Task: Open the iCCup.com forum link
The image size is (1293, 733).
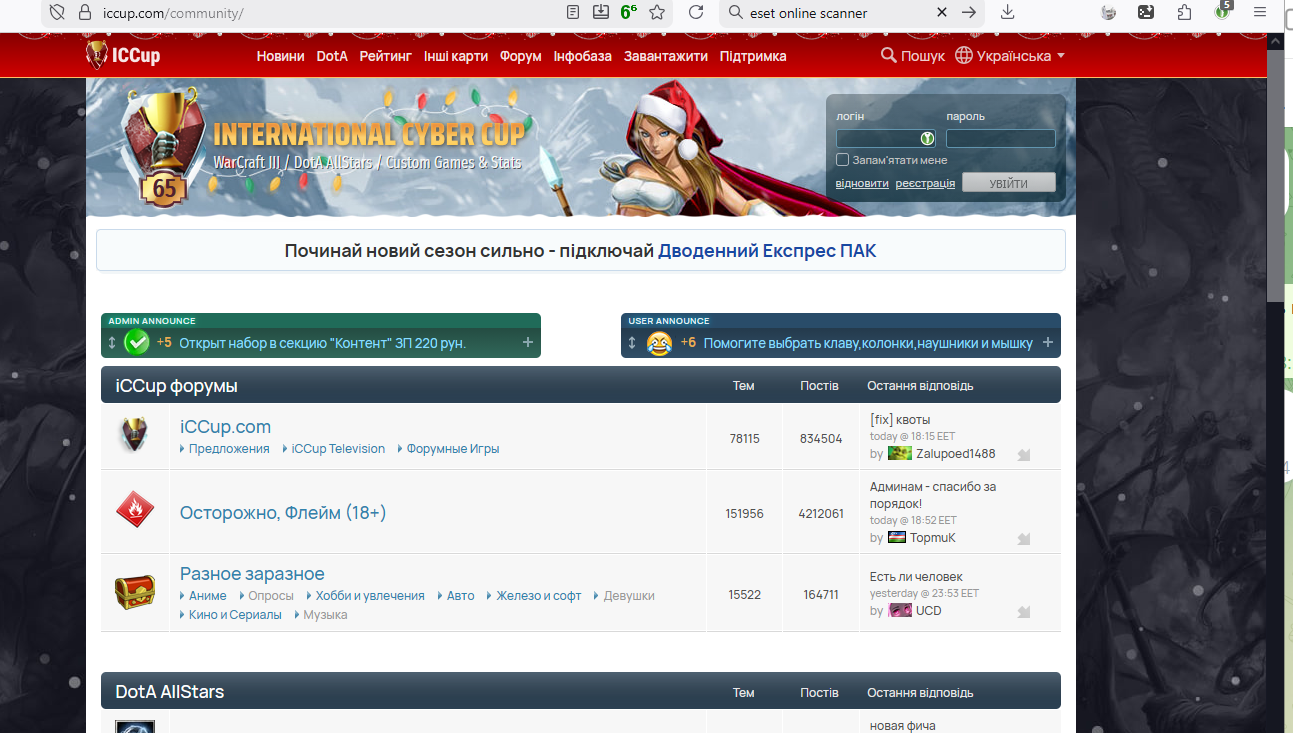Action: pyautogui.click(x=225, y=427)
